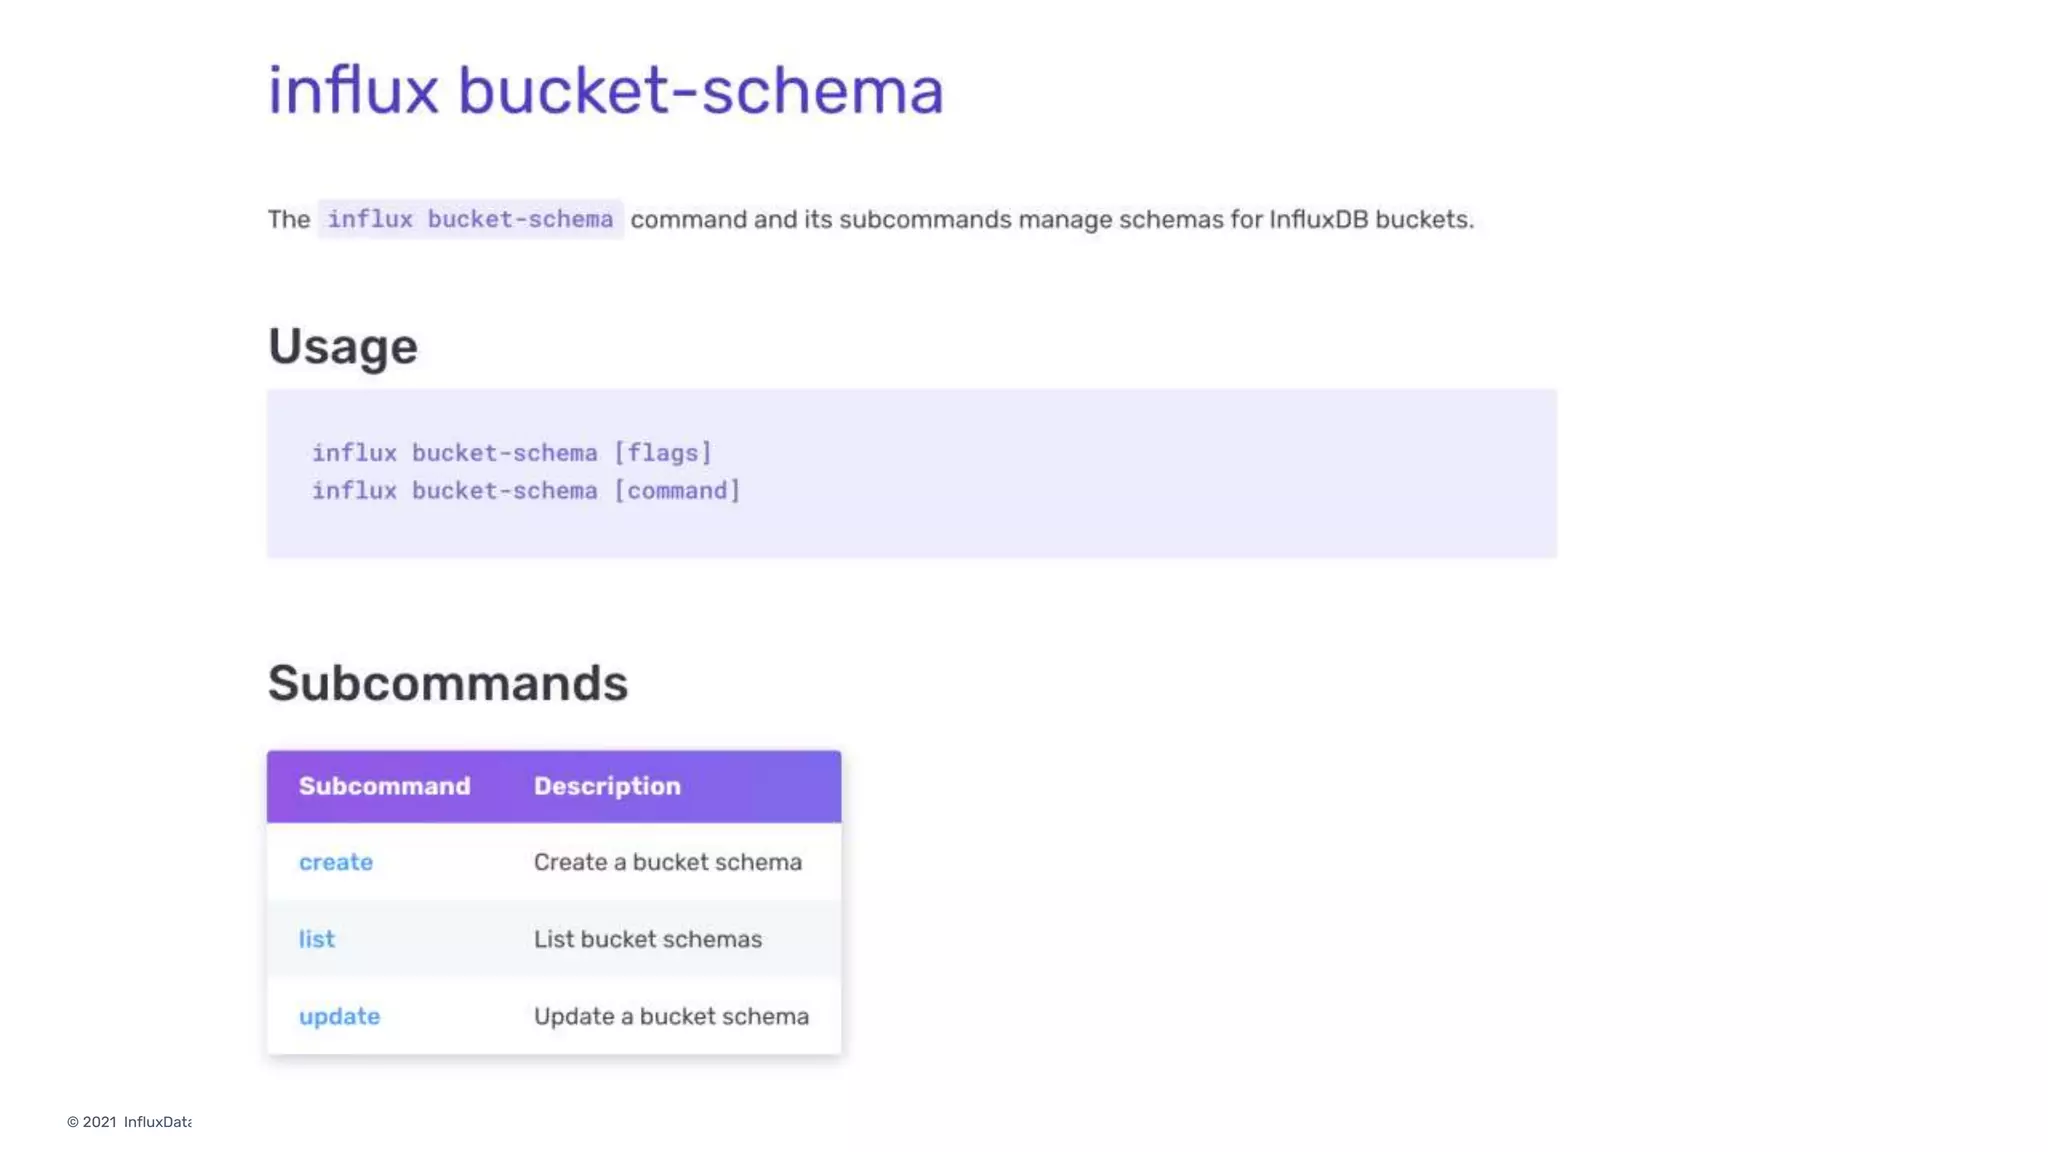Click the [command] text in usage code

click(677, 491)
